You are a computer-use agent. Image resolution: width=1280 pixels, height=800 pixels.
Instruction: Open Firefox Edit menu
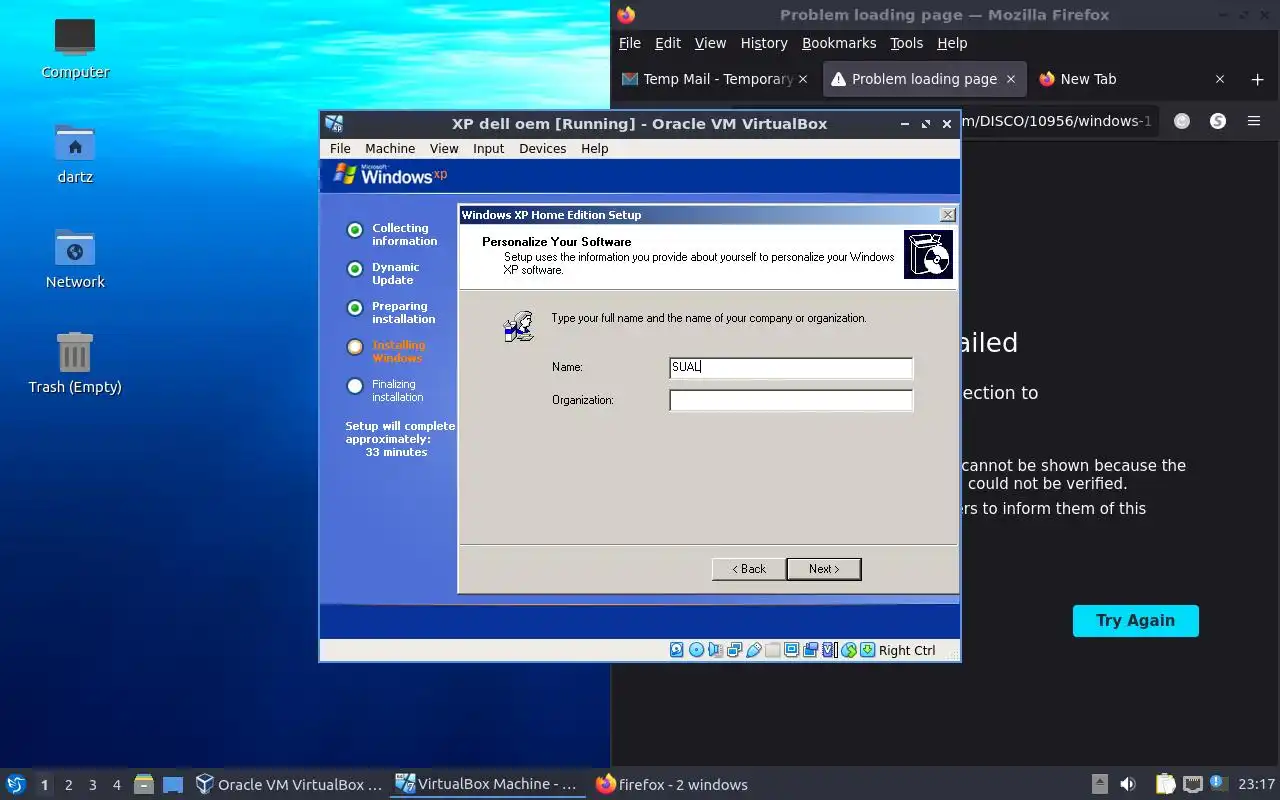(x=668, y=43)
